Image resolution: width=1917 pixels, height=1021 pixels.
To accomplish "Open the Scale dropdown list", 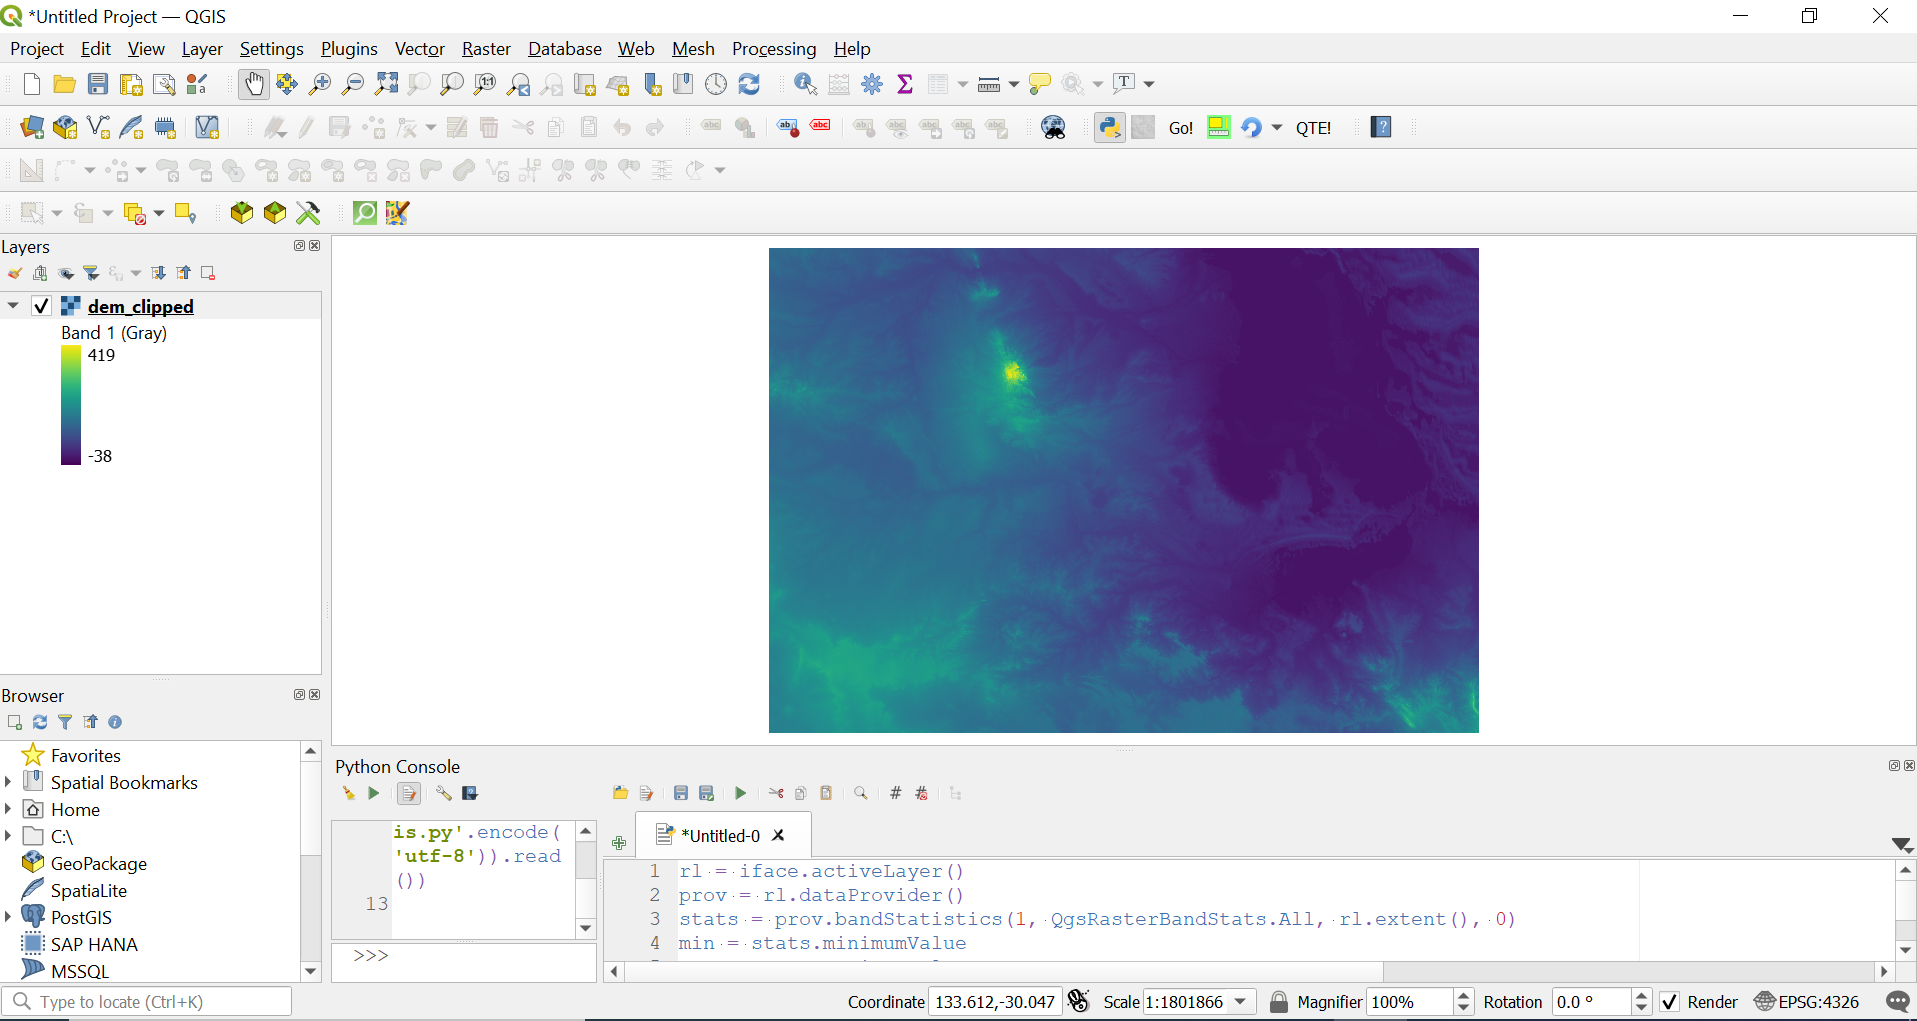I will pos(1241,1002).
